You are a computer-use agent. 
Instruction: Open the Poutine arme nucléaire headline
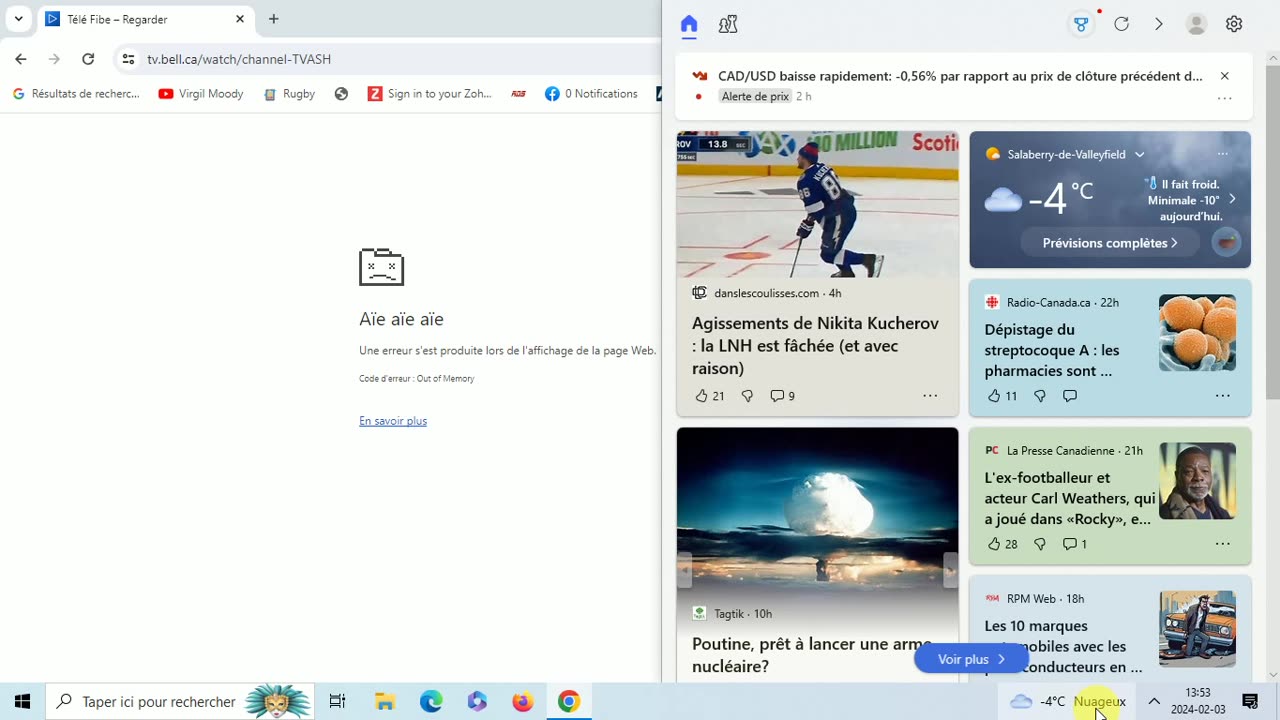tap(812, 655)
